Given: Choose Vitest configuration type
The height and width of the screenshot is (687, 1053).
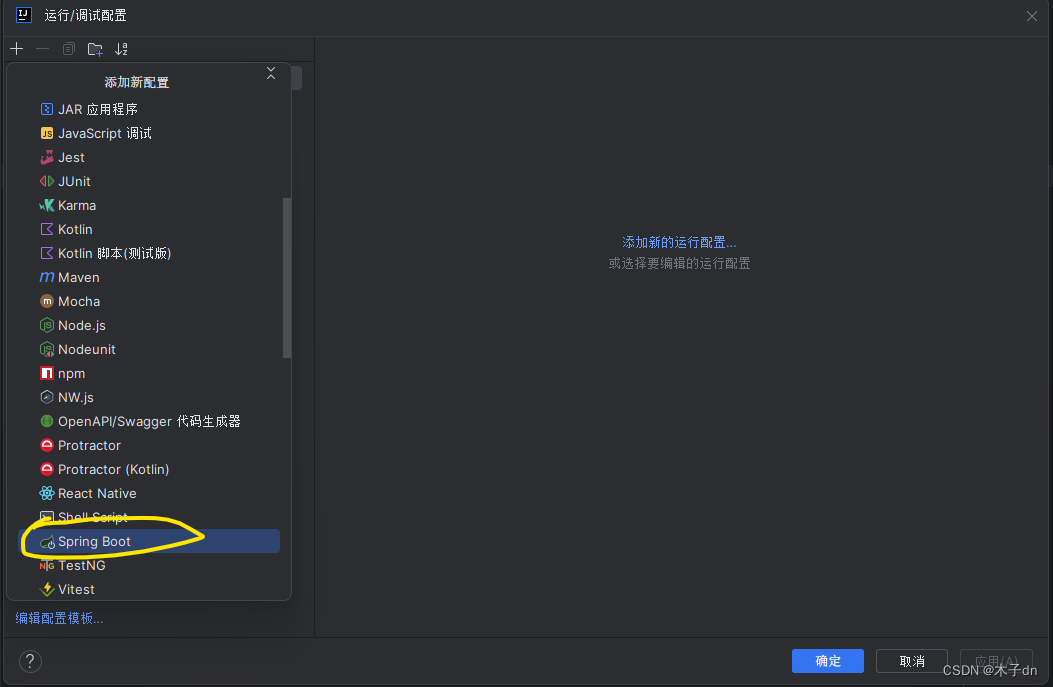Looking at the screenshot, I should click(148, 590).
